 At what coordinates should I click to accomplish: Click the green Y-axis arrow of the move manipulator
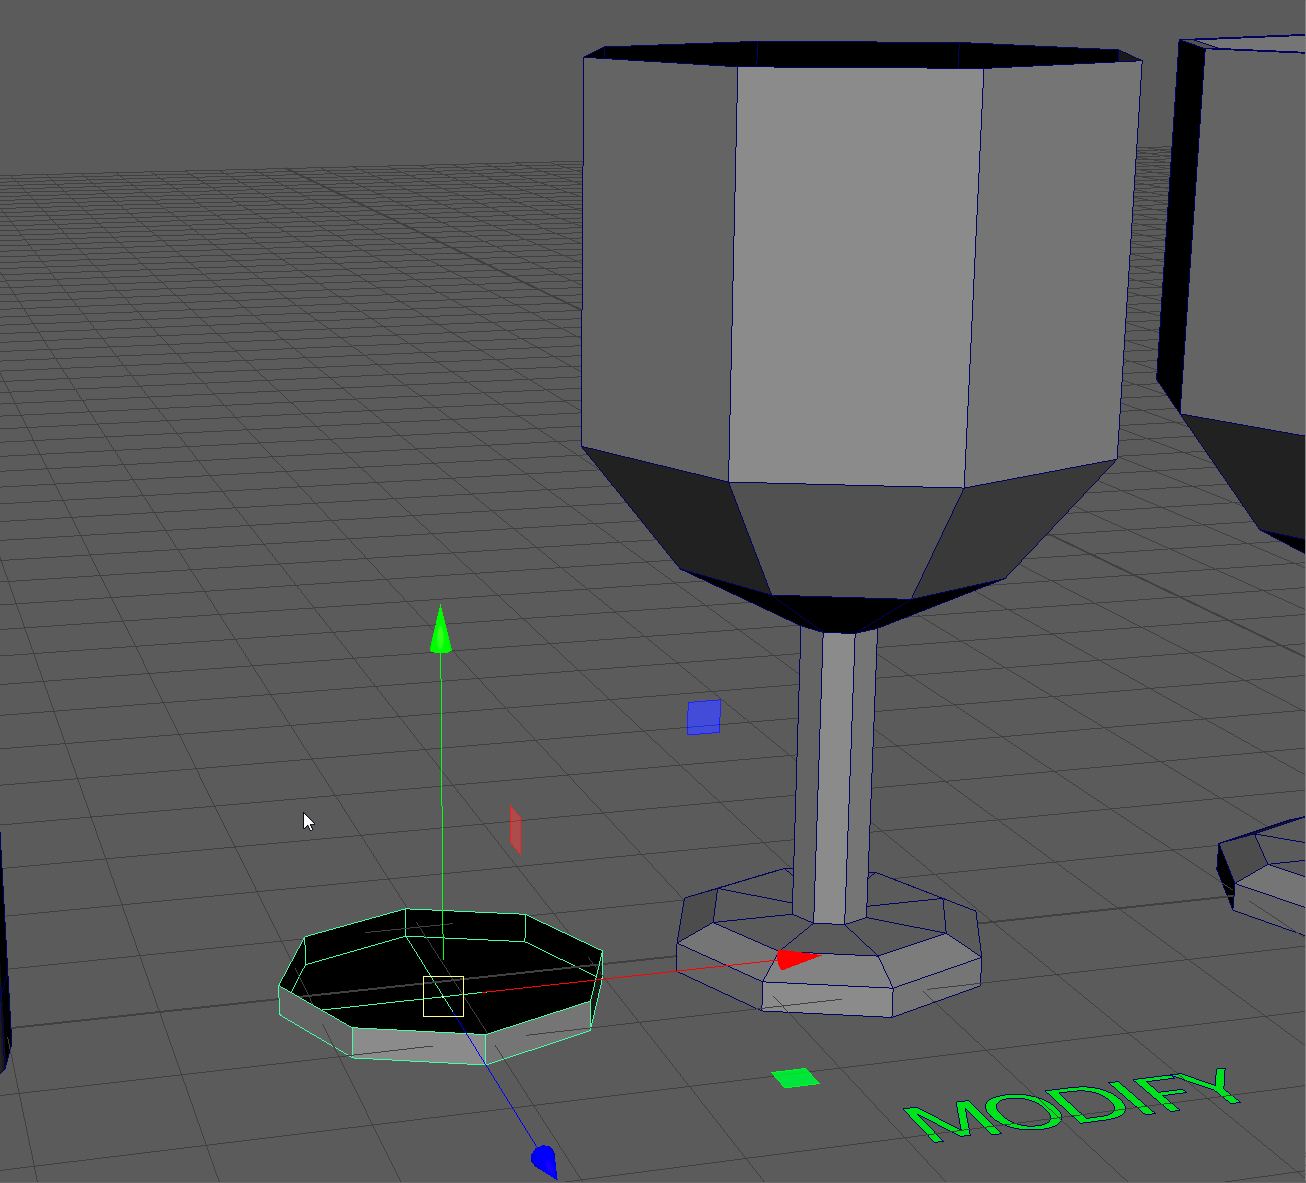(x=441, y=633)
